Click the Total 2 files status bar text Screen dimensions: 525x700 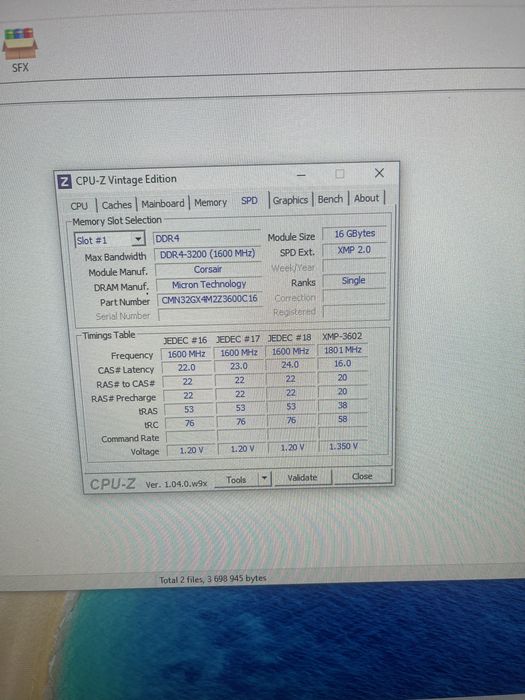(x=213, y=579)
